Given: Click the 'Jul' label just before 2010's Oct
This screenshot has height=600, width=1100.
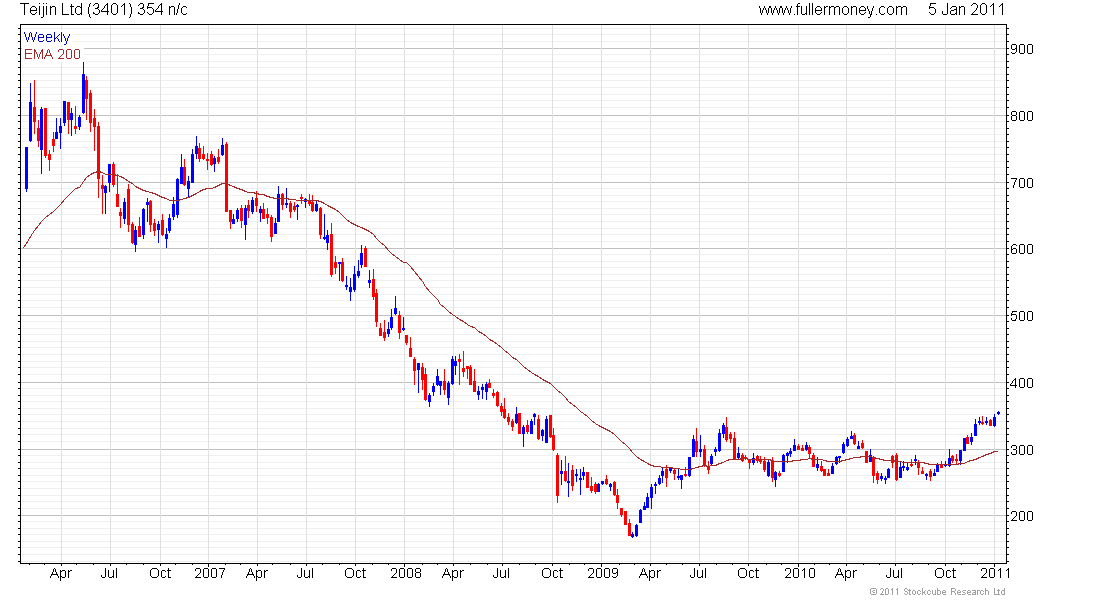Looking at the screenshot, I should pyautogui.click(x=894, y=573).
